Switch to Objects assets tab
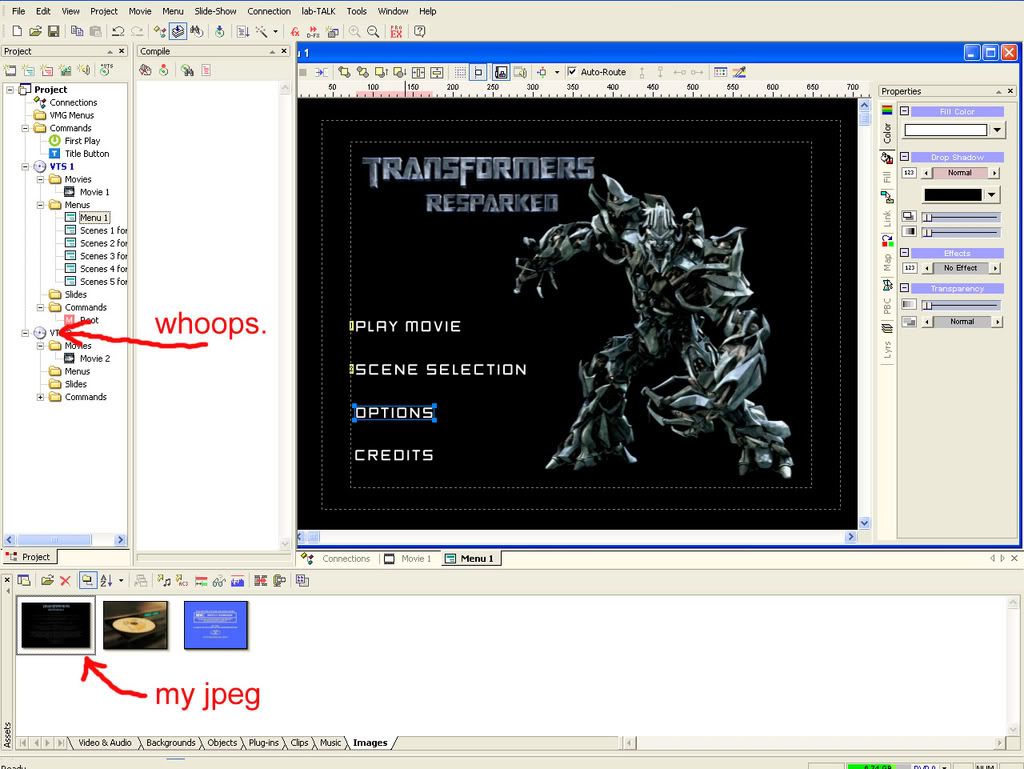 pyautogui.click(x=222, y=742)
